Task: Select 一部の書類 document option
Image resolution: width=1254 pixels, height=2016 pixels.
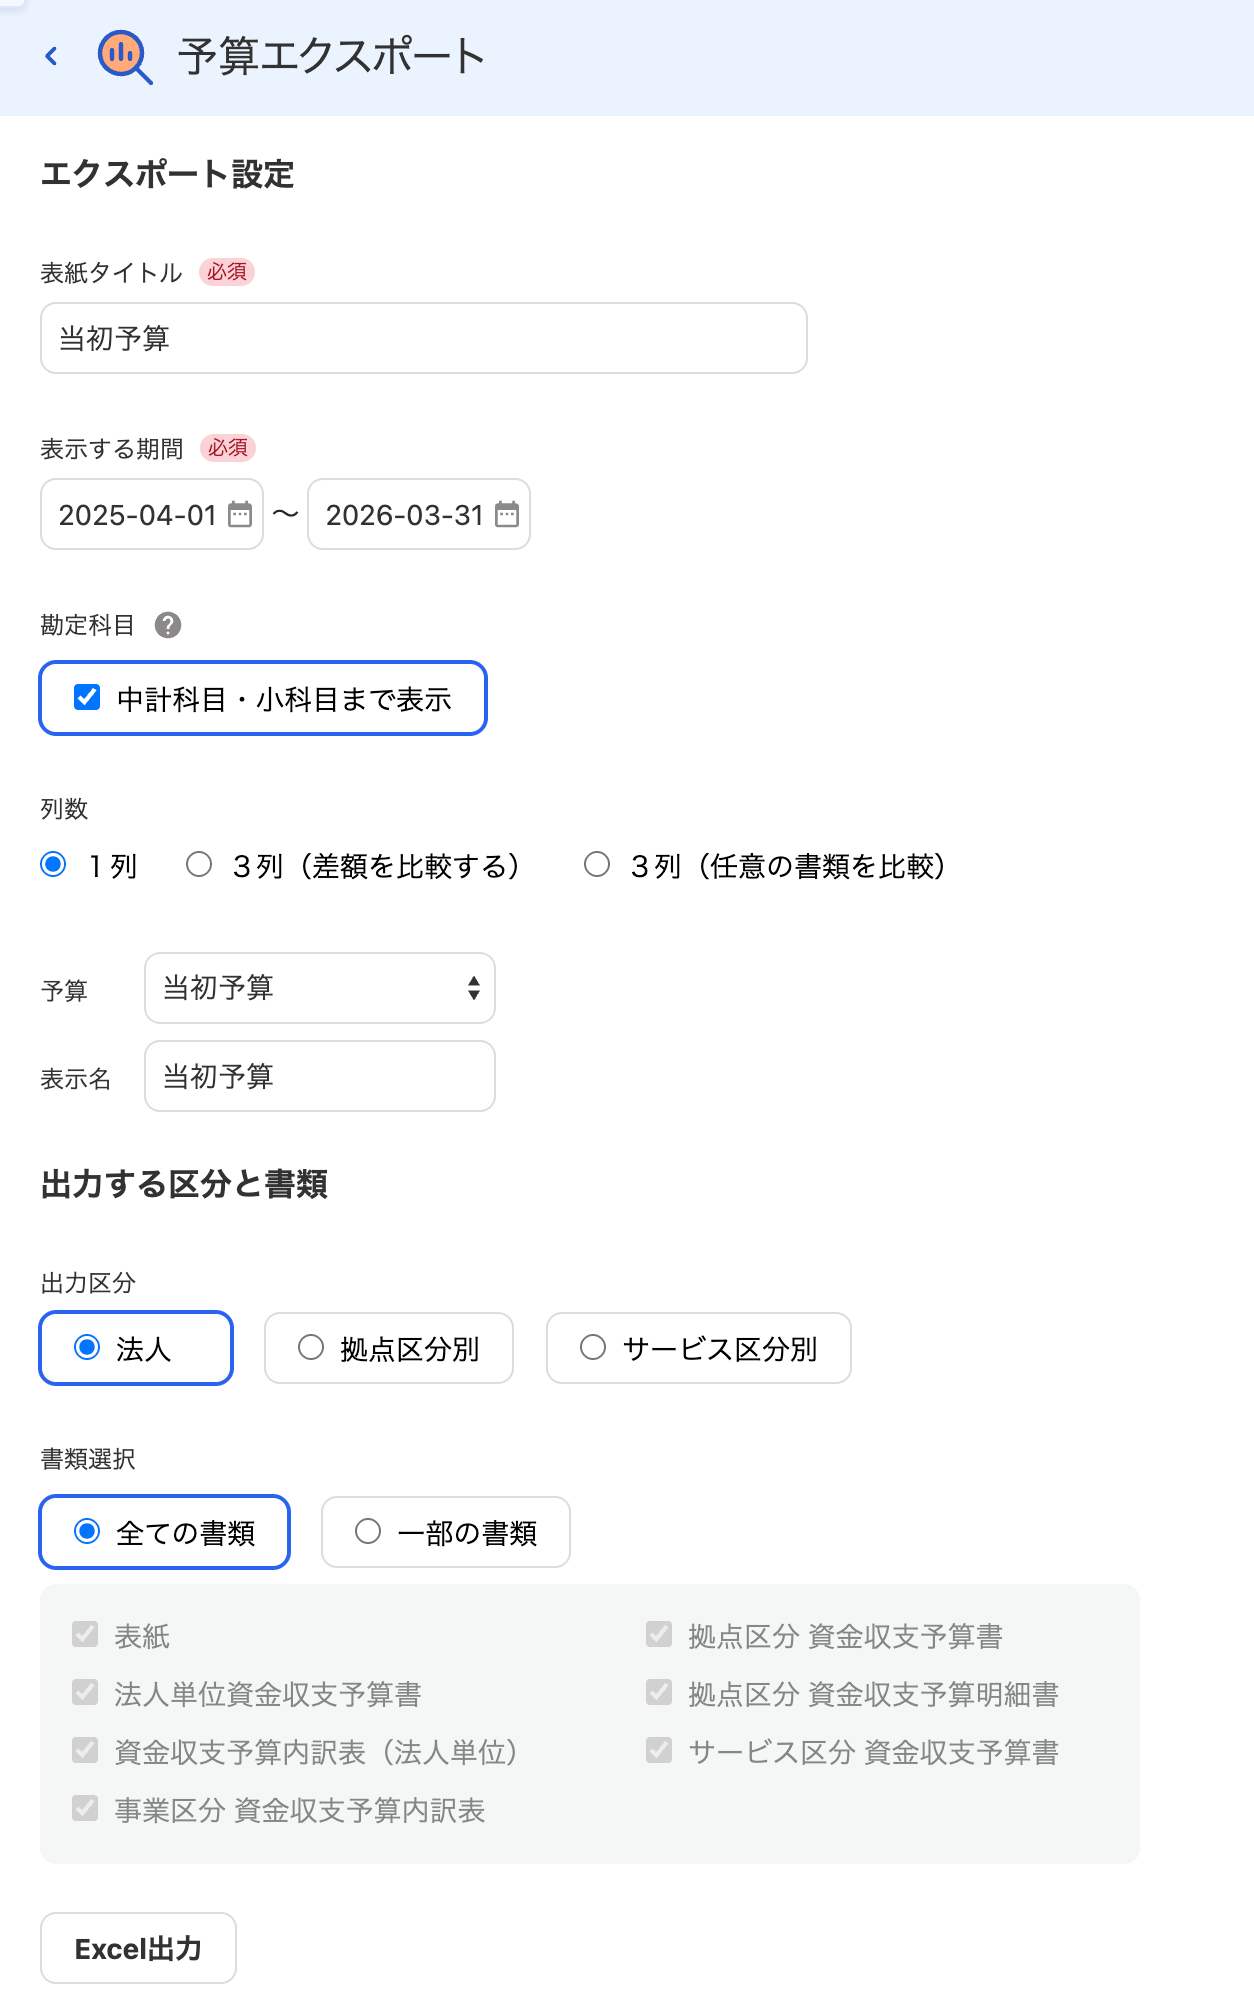Action: 446,1532
